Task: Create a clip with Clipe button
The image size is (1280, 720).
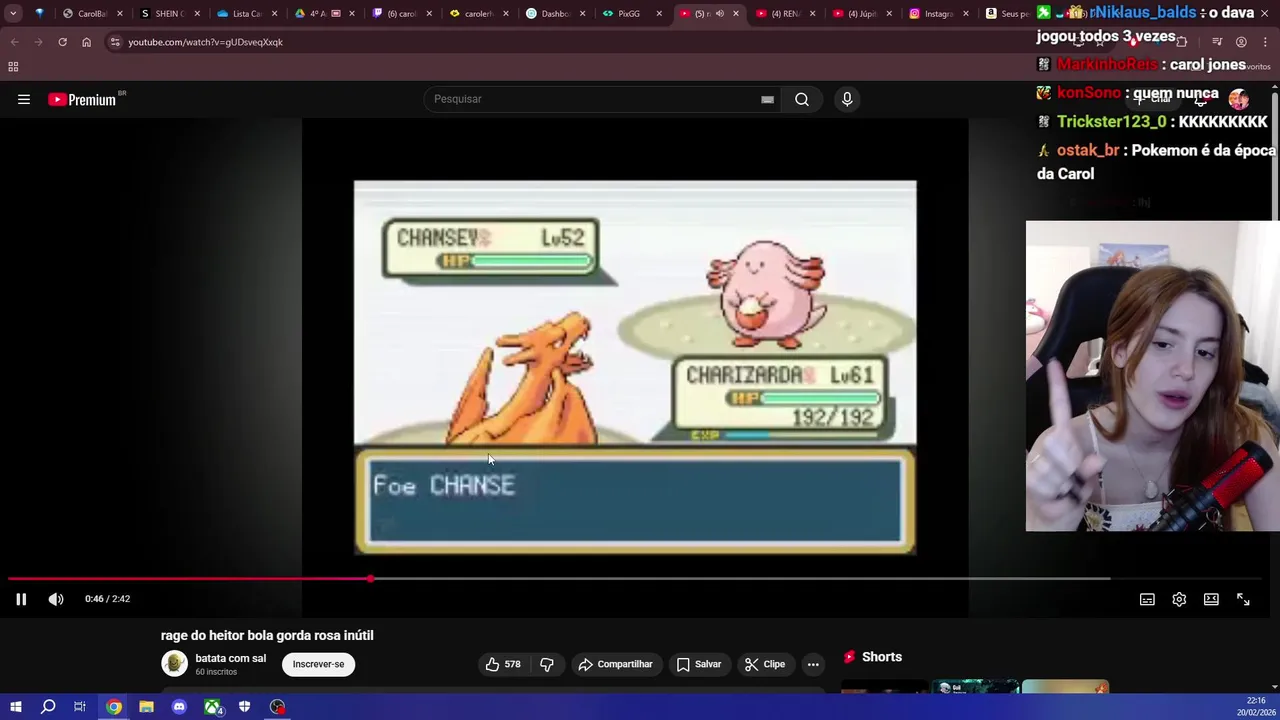Action: [x=765, y=664]
